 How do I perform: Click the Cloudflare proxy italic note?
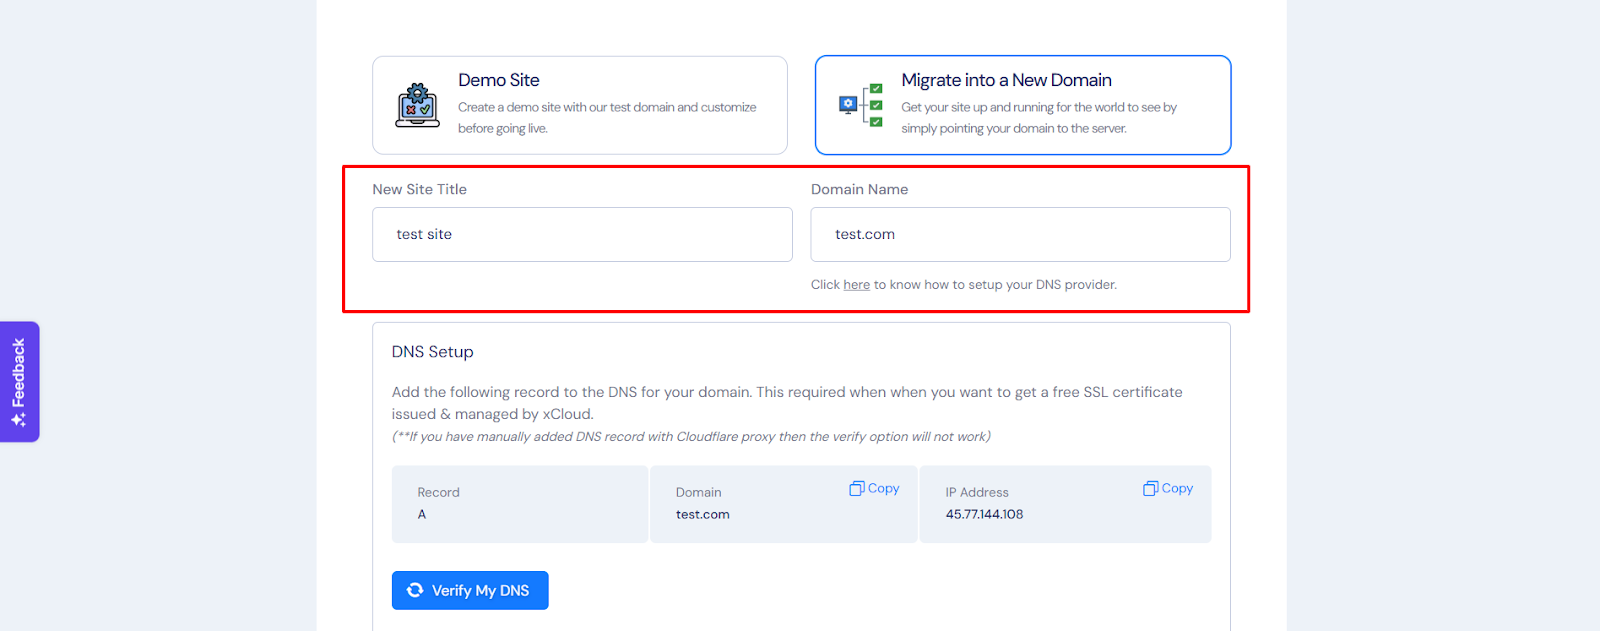691,437
